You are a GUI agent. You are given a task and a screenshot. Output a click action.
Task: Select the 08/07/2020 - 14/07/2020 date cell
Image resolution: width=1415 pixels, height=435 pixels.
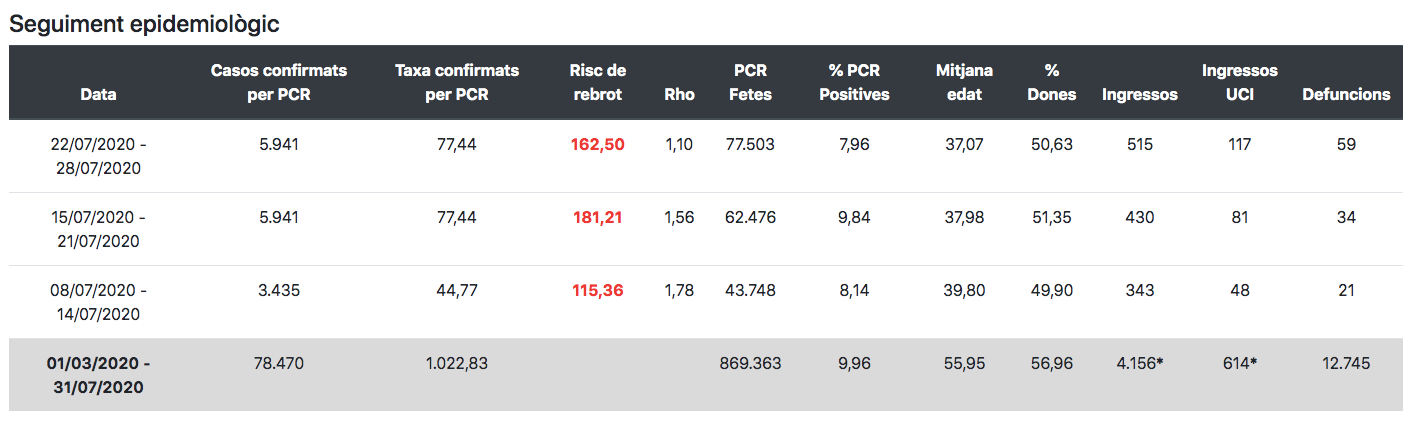point(98,302)
